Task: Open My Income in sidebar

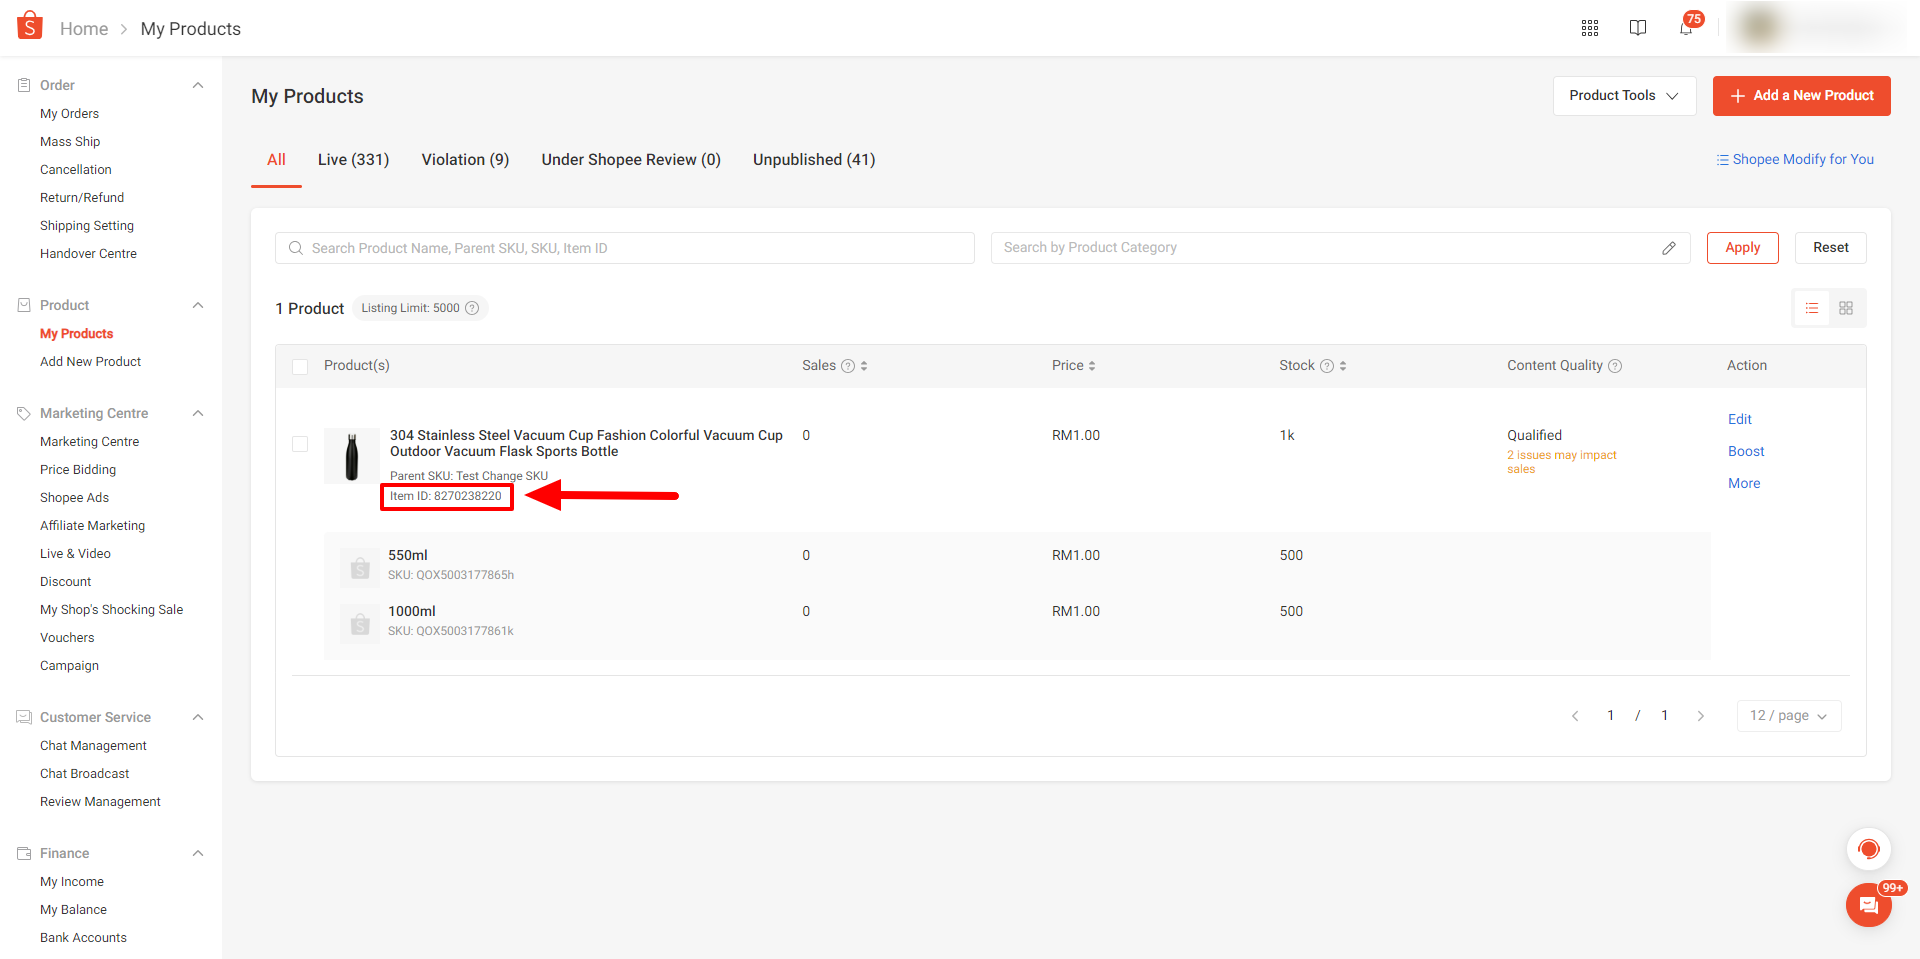Action: (72, 882)
